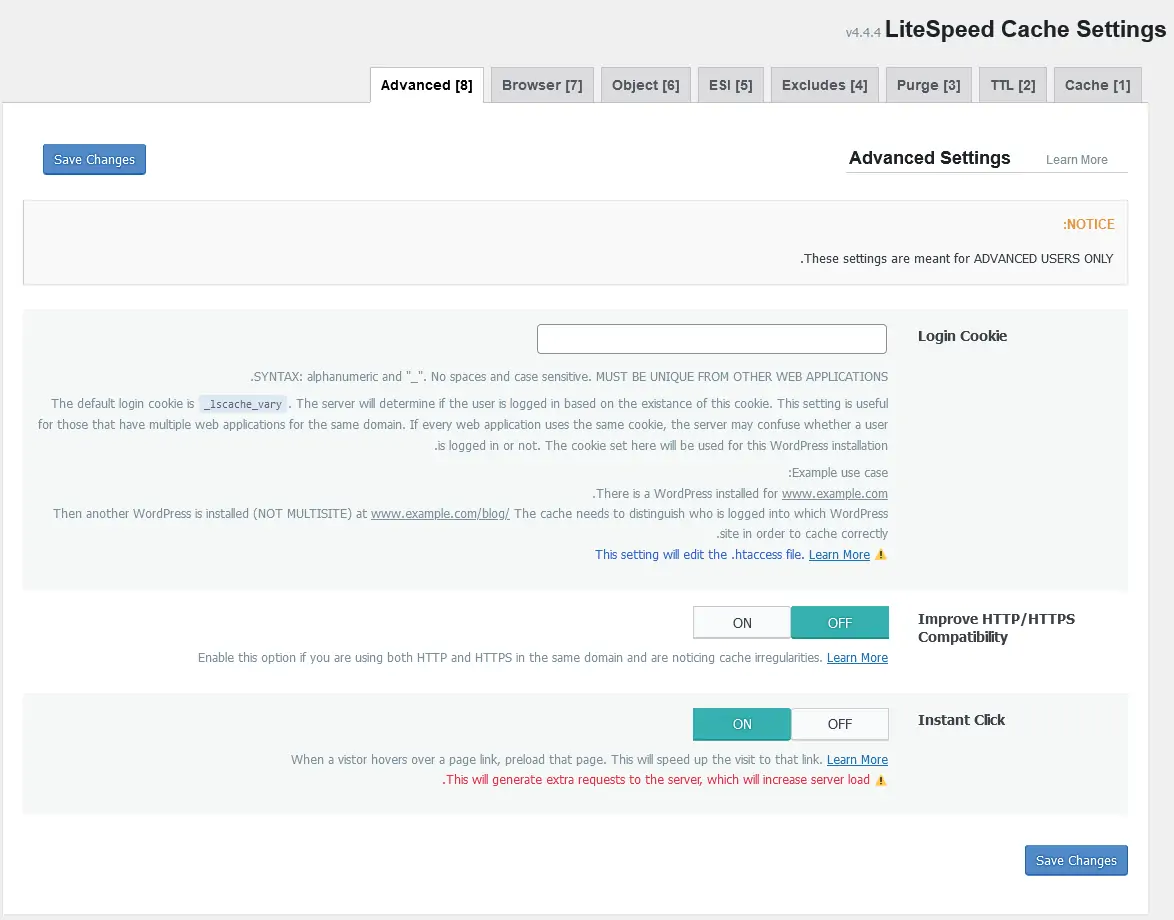Click the _lscache_vary code text
The height and width of the screenshot is (920, 1174).
[243, 404]
